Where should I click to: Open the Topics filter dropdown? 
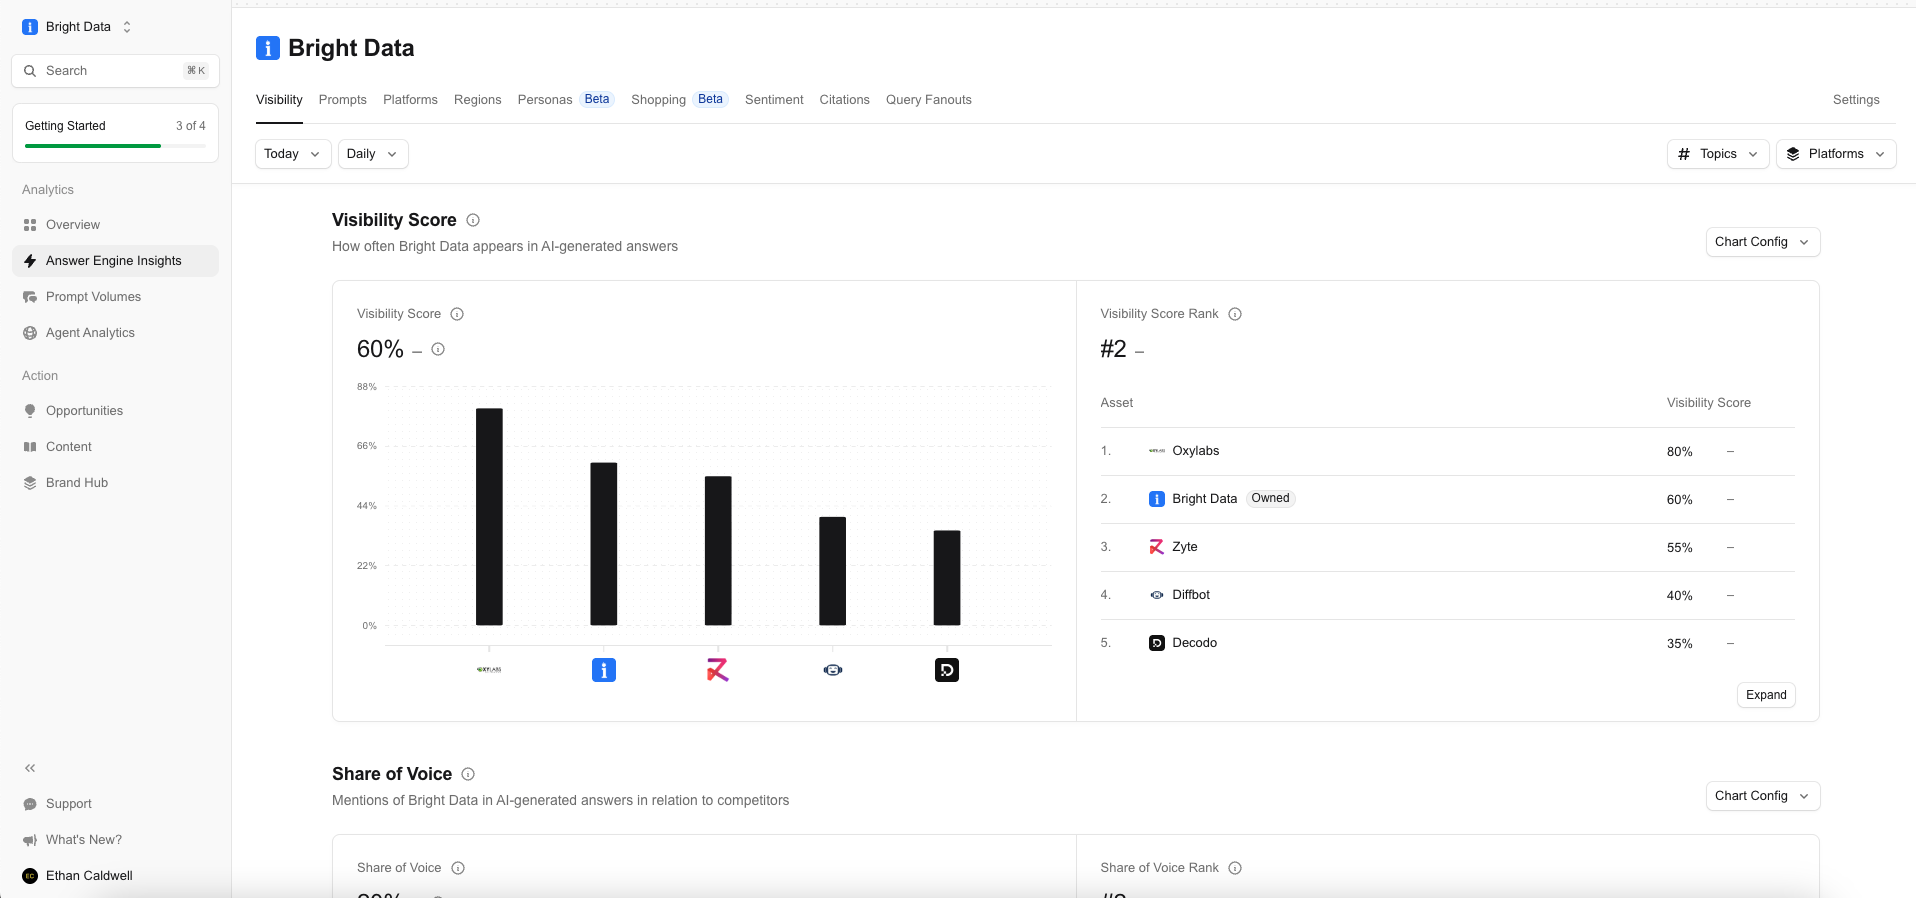coord(1718,154)
